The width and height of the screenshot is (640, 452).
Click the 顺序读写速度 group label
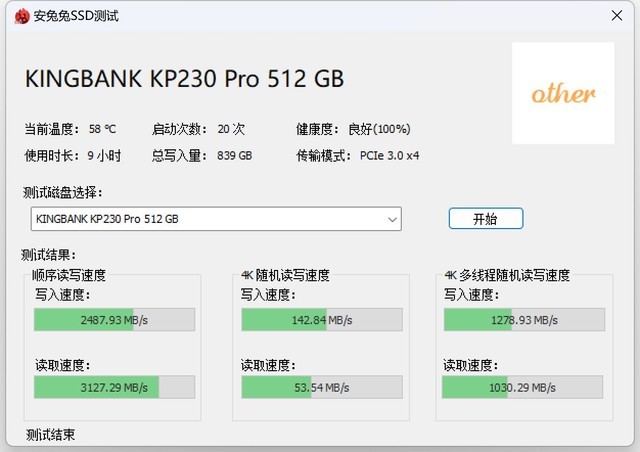(69, 275)
